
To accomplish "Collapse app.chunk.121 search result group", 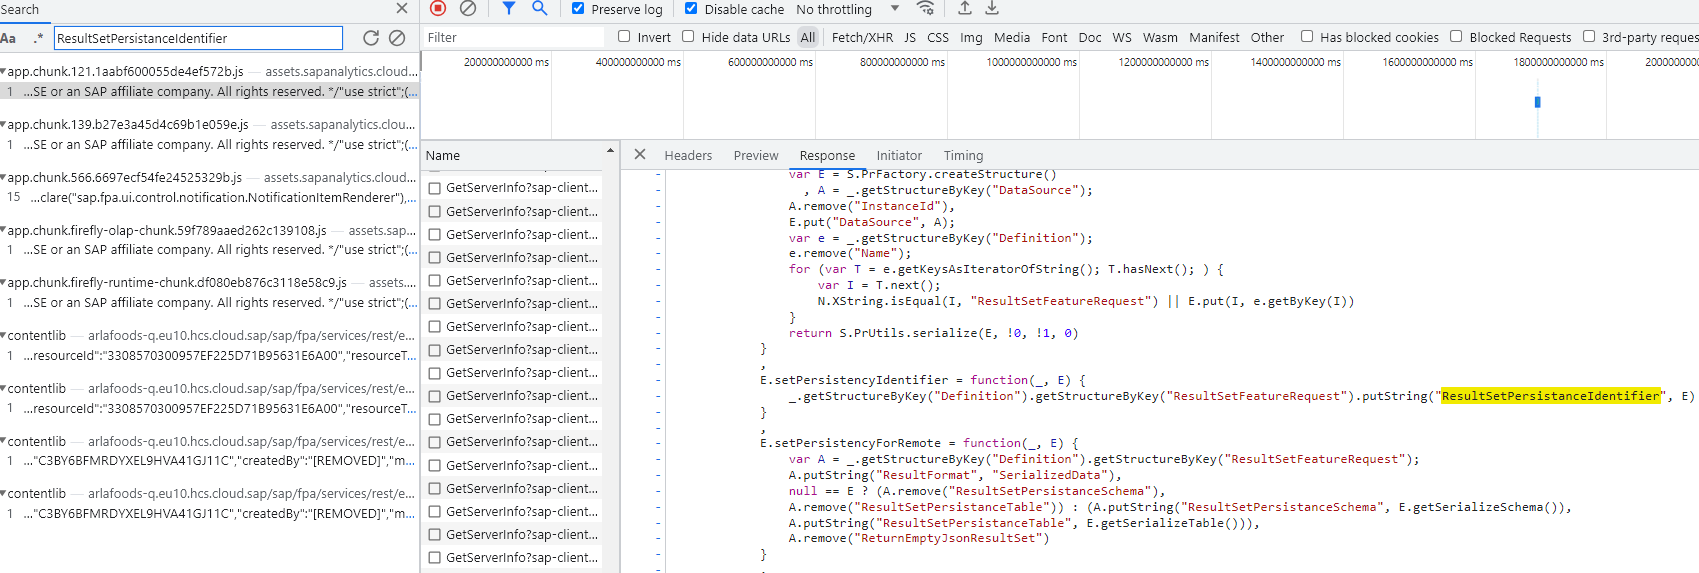I will coord(4,72).
